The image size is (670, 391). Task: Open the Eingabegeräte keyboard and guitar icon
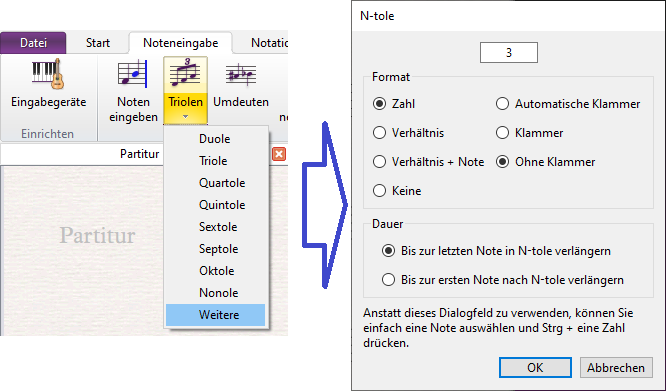(x=48, y=74)
